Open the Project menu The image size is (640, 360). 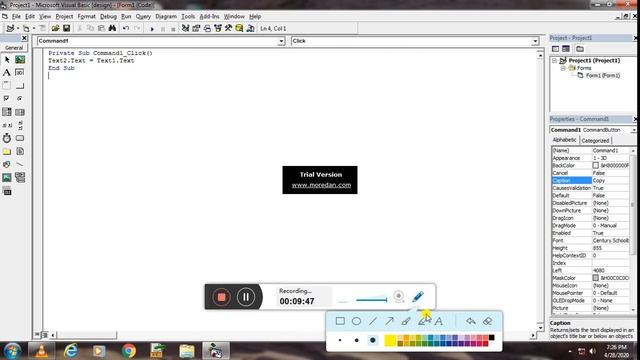(x=64, y=16)
